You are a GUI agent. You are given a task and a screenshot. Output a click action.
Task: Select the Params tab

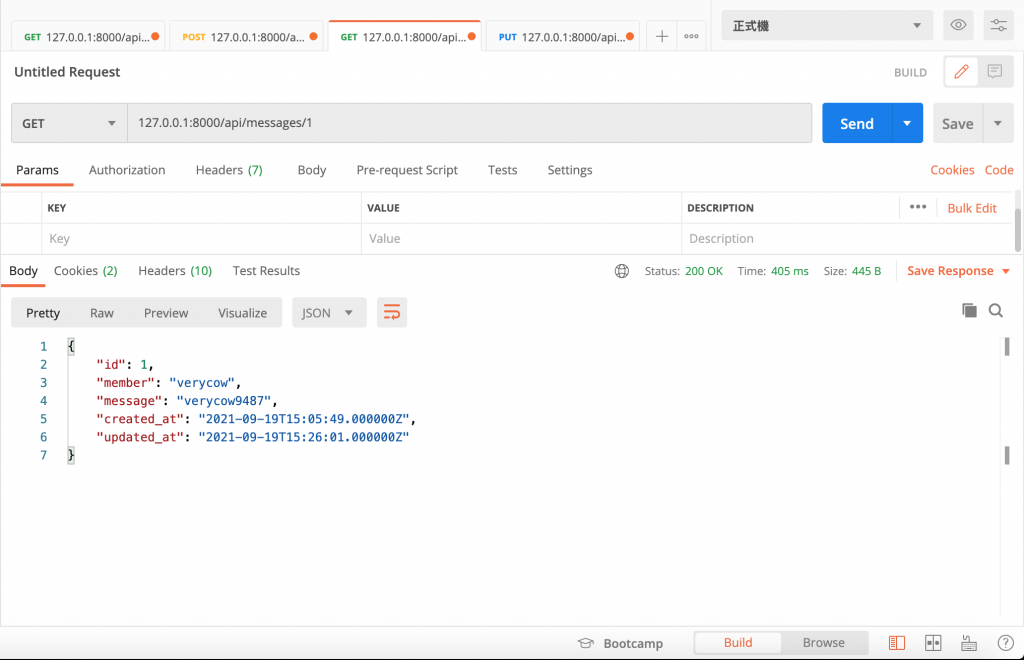37,170
